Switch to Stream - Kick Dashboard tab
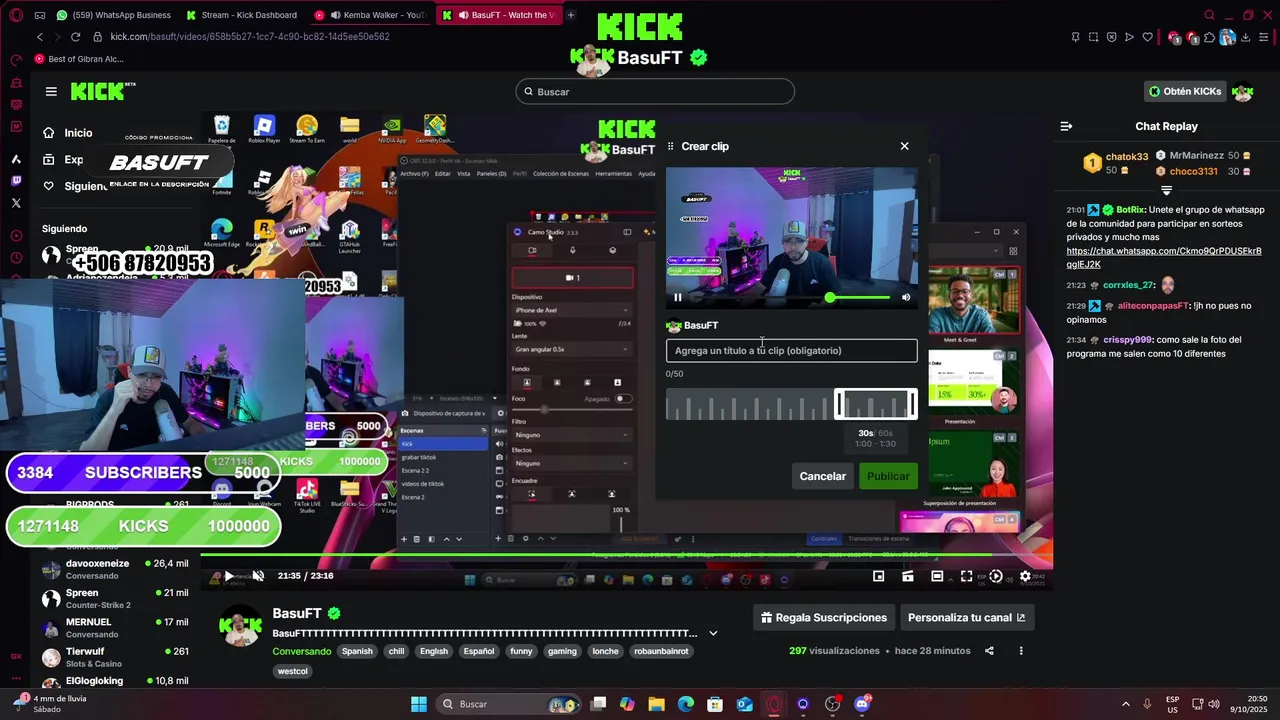This screenshot has width=1280, height=720. [240, 15]
